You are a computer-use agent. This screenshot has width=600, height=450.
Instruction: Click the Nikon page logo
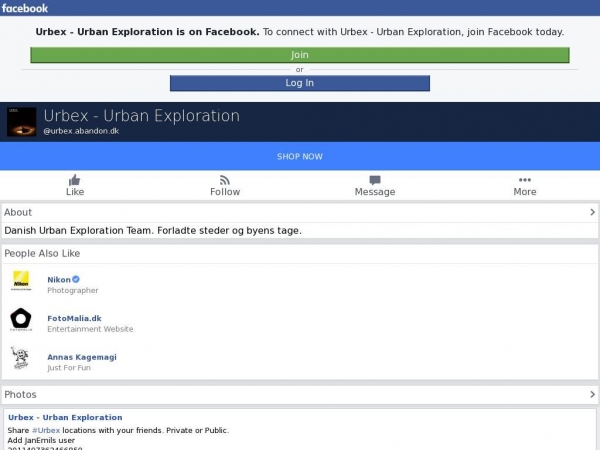click(21, 281)
